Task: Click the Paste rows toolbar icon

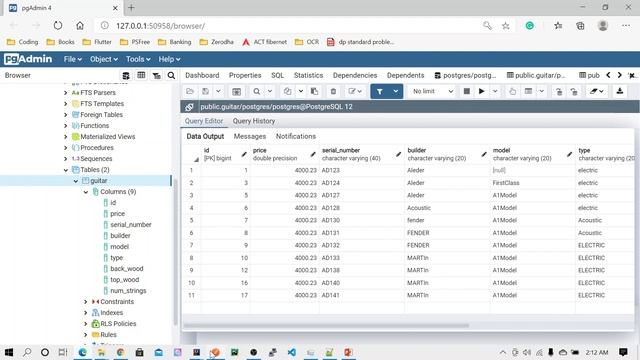Action: coord(314,91)
